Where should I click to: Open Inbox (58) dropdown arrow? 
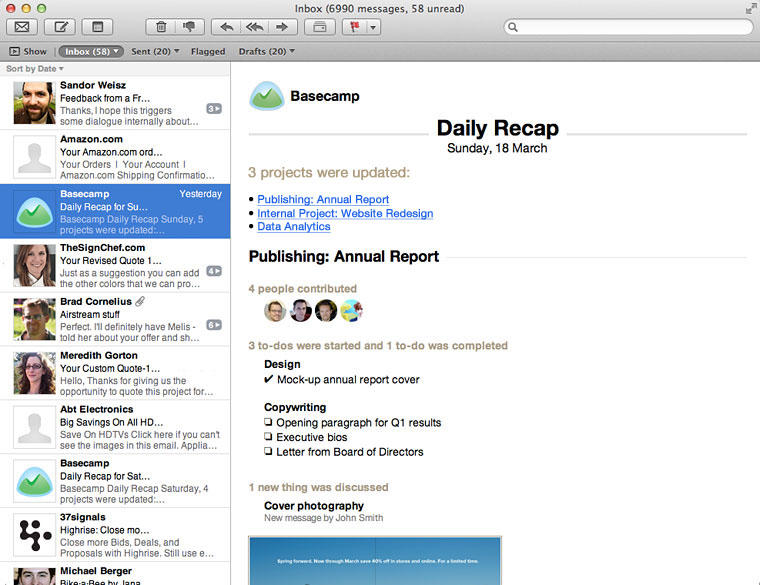pos(116,51)
